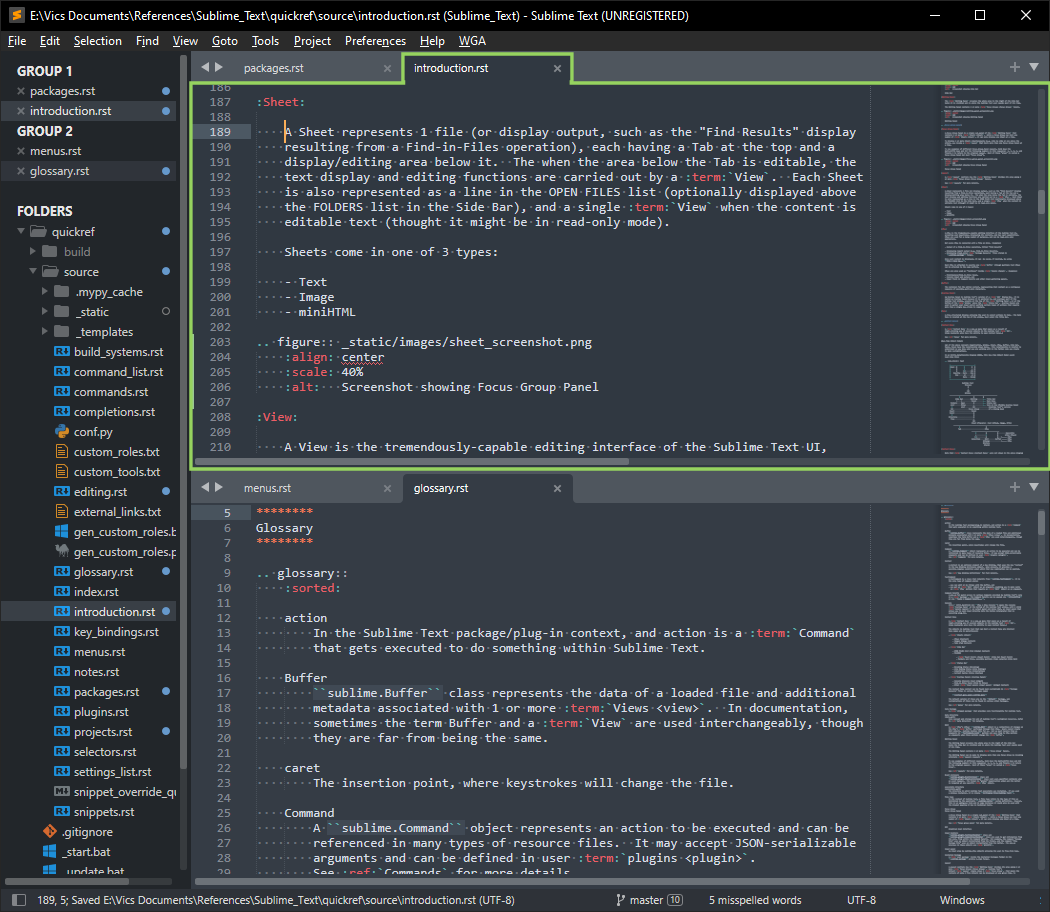The height and width of the screenshot is (912, 1050).
Task: Click the Windows icon beside _start.bat
Action: click(x=50, y=852)
